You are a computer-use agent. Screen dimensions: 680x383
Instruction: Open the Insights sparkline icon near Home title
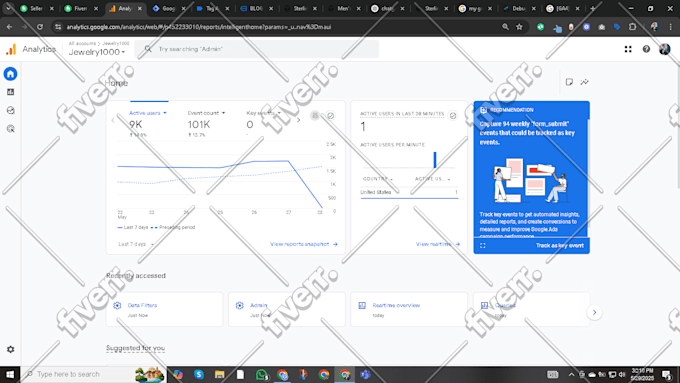(585, 82)
